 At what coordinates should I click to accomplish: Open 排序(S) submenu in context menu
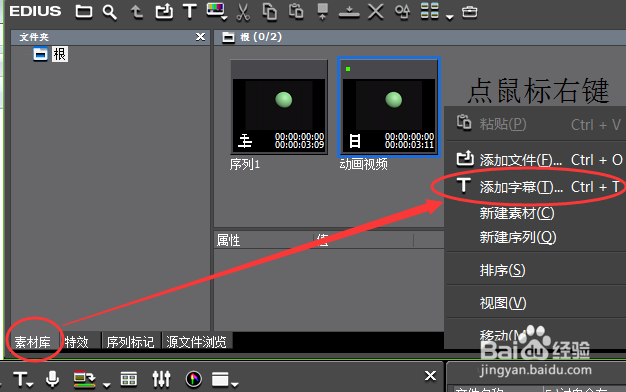pos(536,270)
